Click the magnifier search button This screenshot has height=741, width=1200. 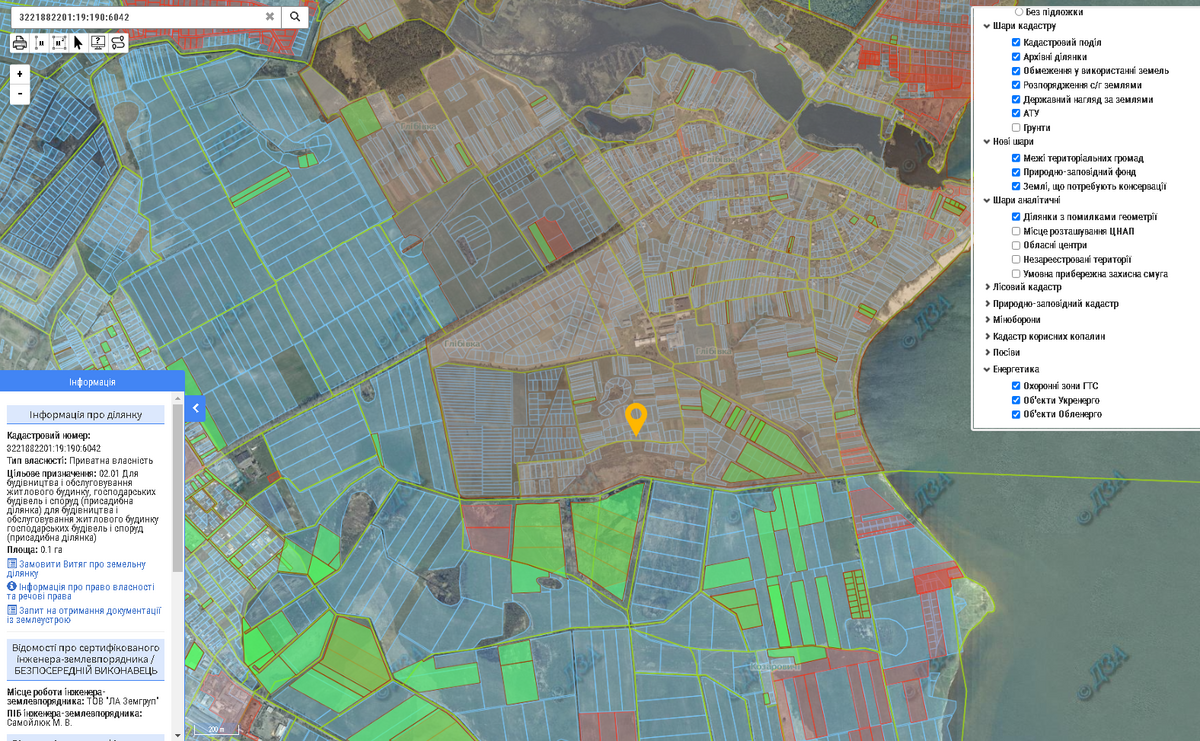coord(295,17)
